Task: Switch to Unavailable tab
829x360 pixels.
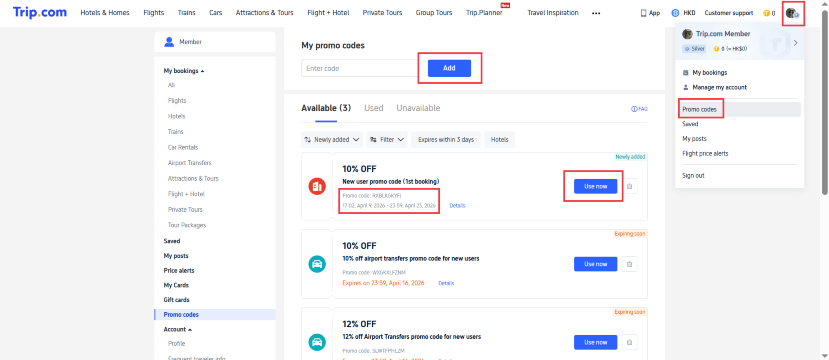Action: [x=418, y=108]
